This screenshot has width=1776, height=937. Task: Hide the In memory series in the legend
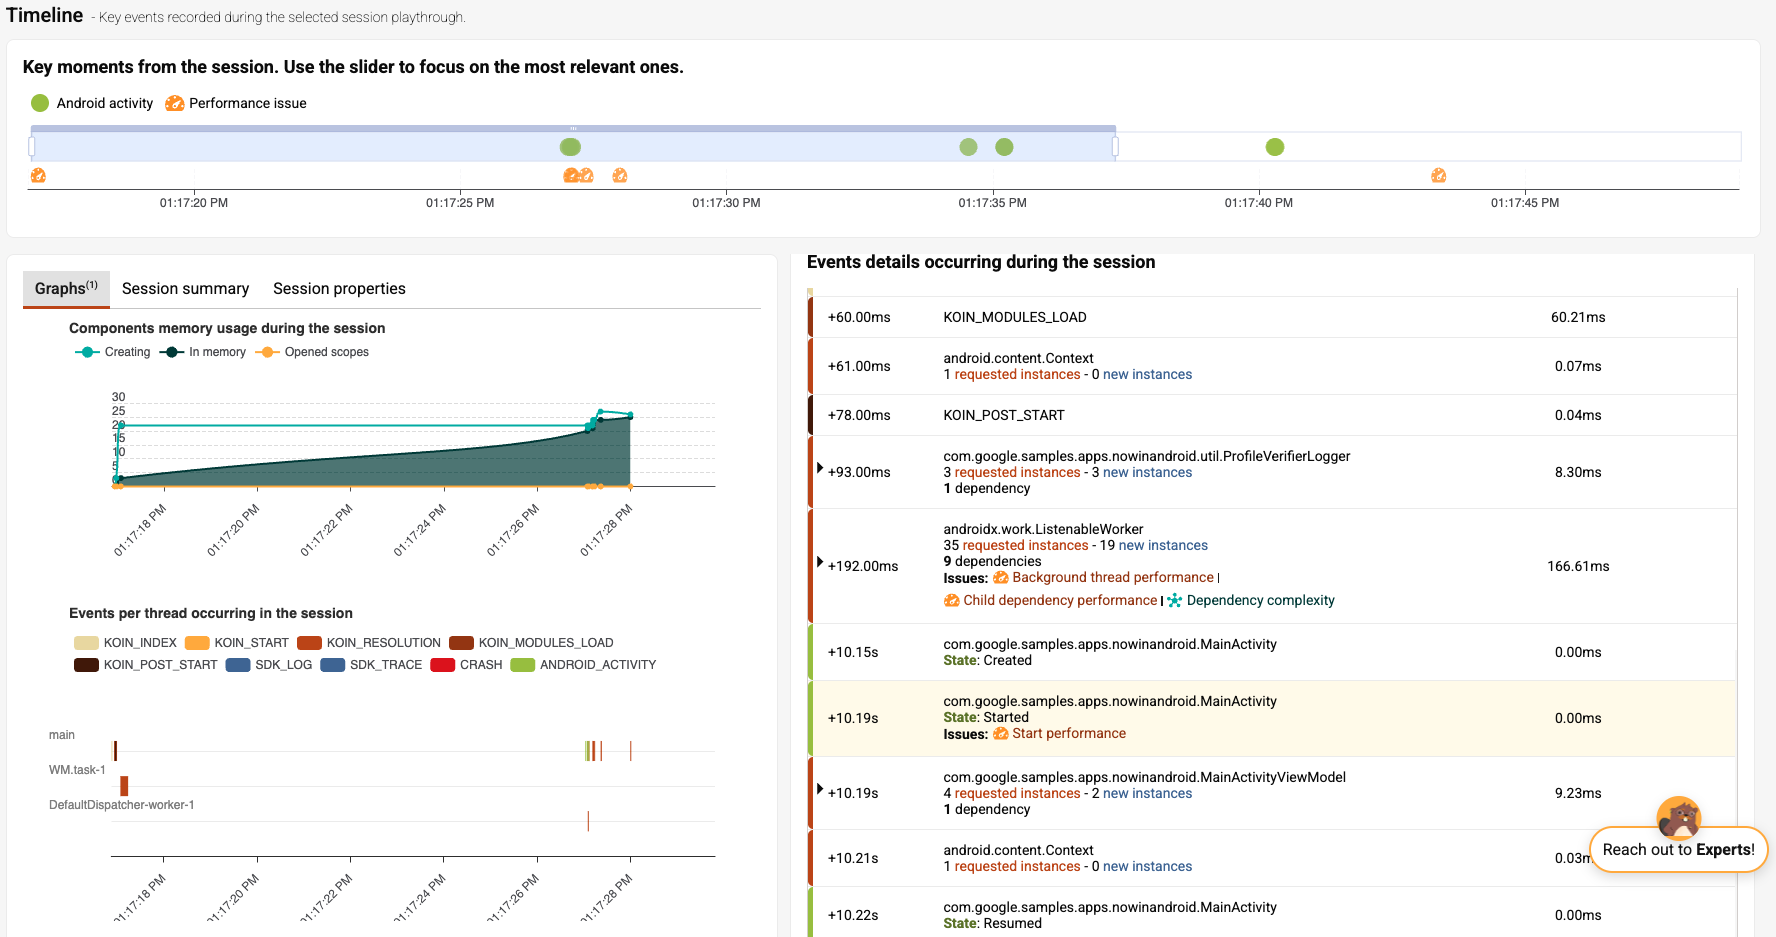[x=203, y=352]
